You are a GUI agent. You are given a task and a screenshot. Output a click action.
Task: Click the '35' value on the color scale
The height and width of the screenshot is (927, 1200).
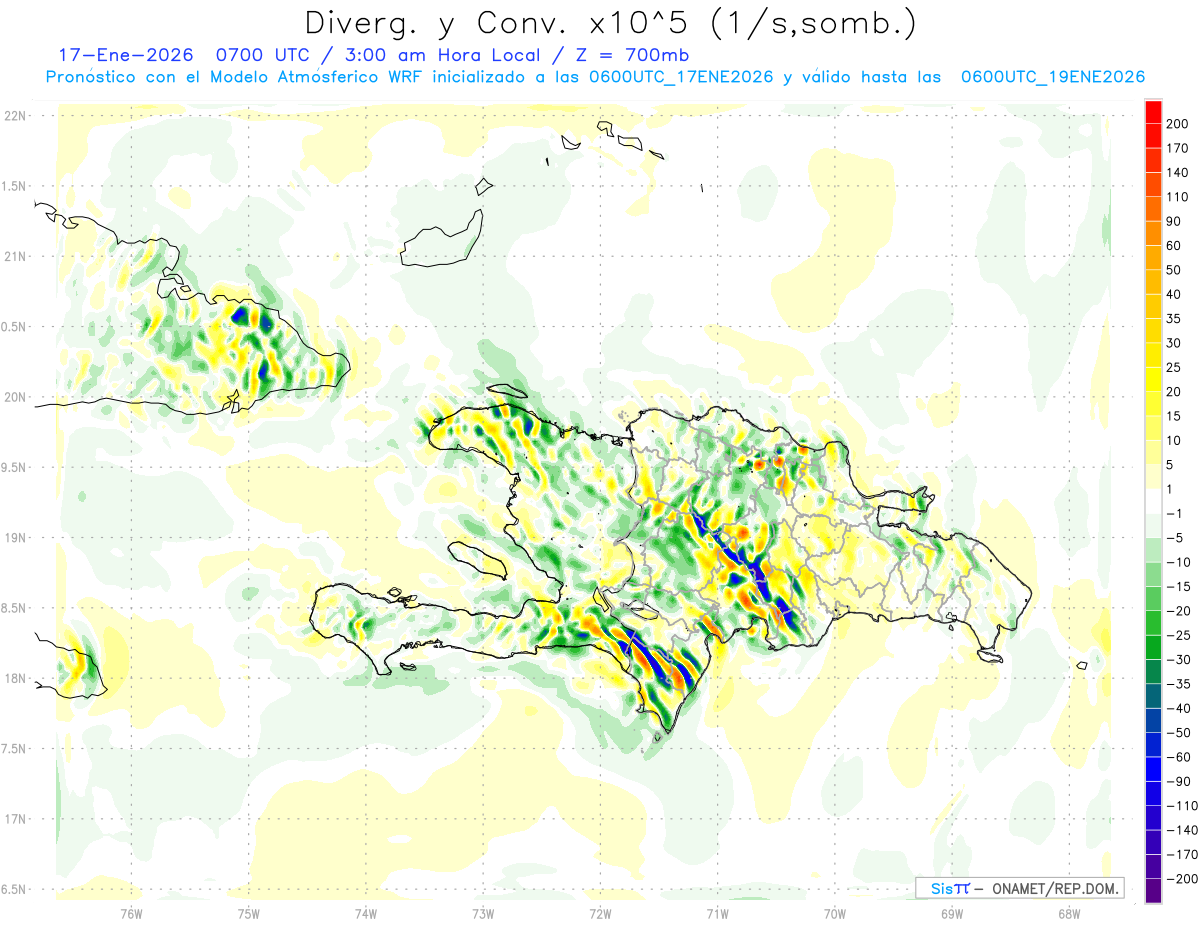pos(1175,319)
